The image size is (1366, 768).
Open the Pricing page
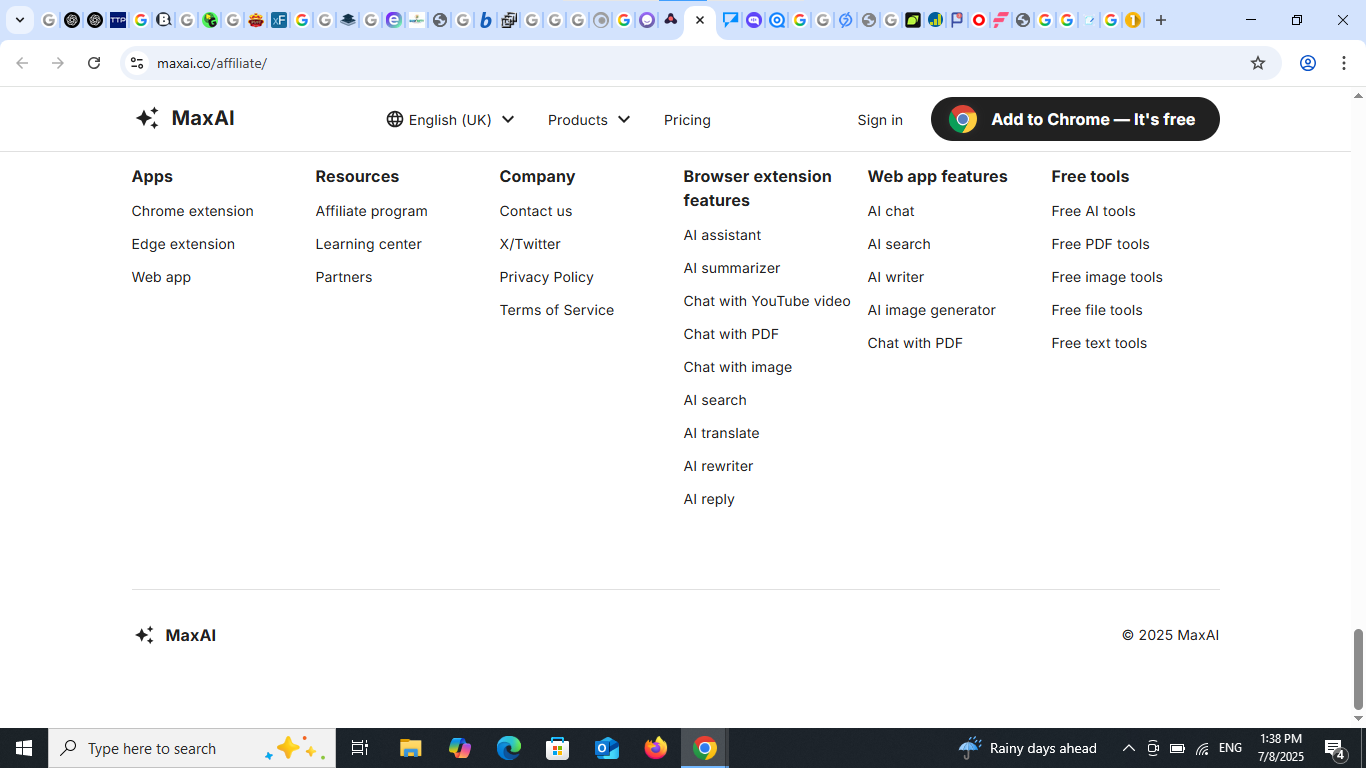point(687,120)
